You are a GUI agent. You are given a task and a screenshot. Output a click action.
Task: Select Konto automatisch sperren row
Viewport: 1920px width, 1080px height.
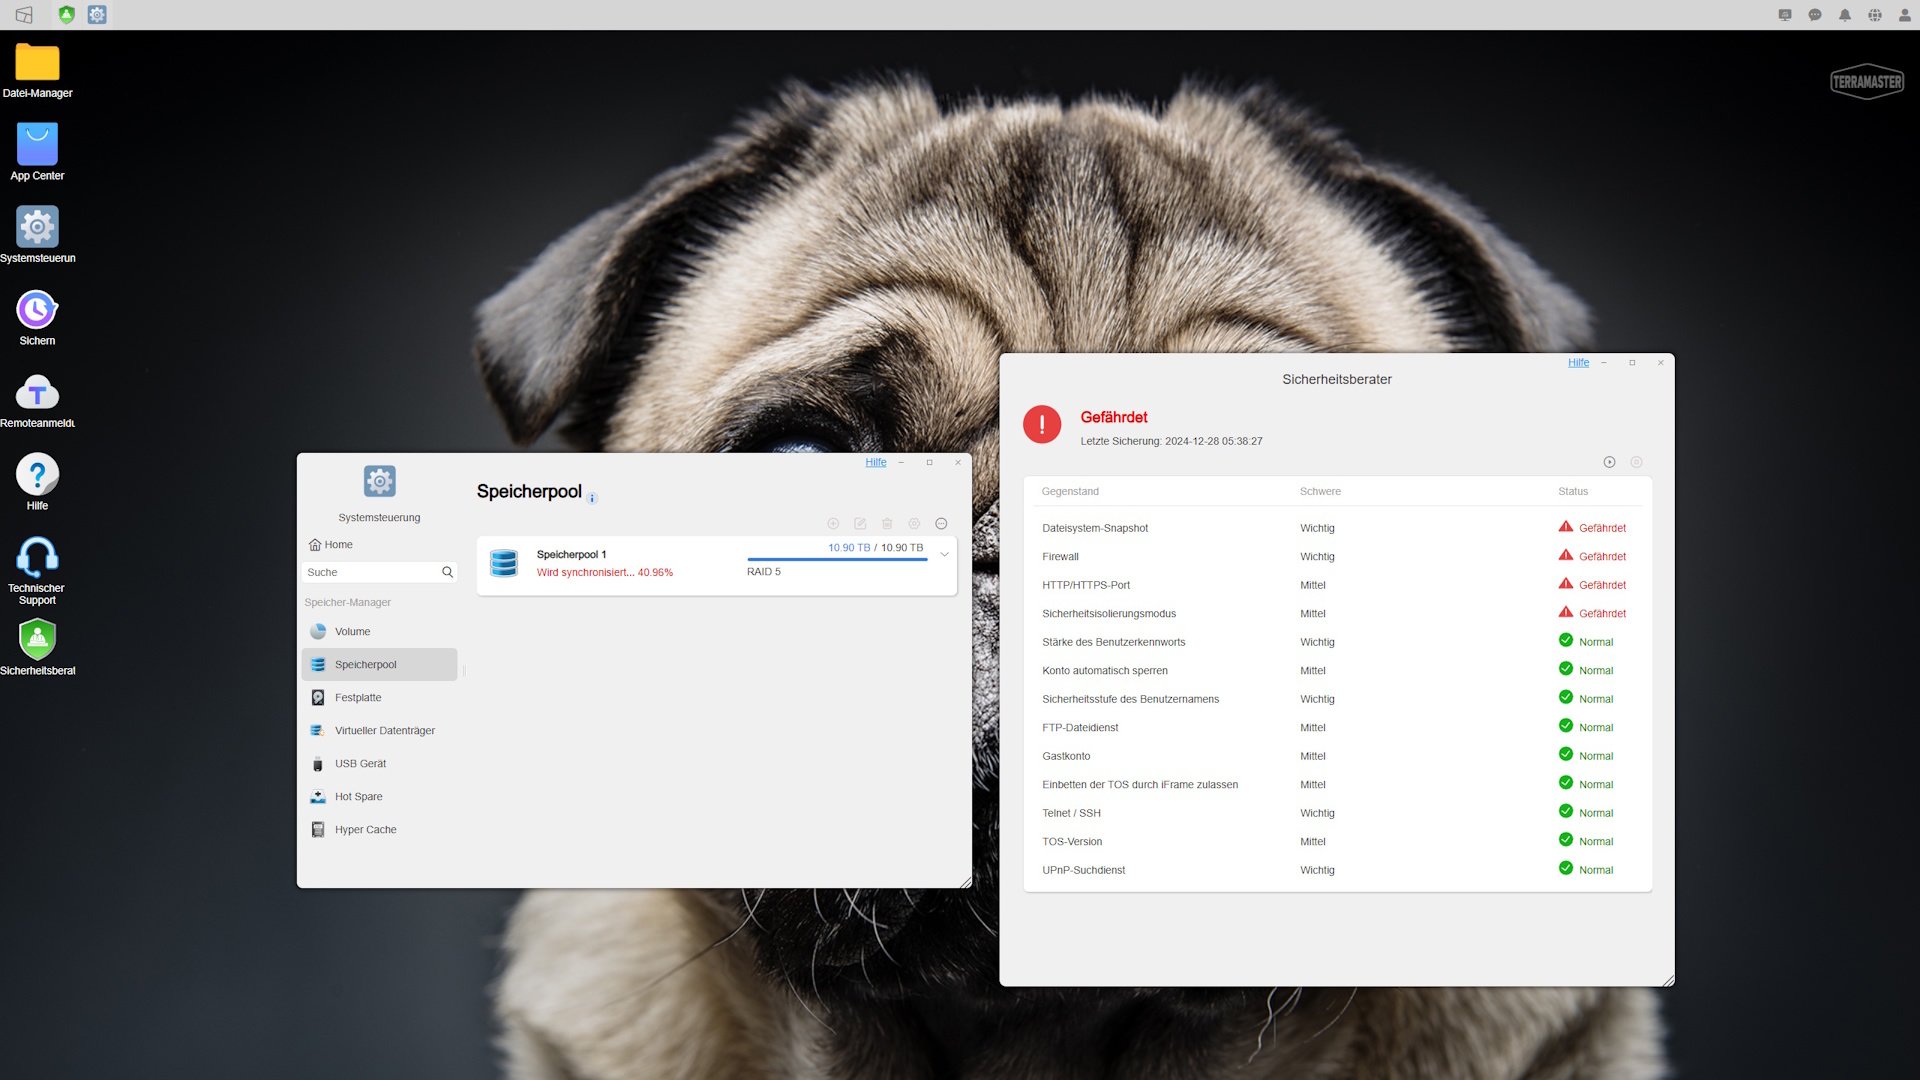click(1337, 671)
